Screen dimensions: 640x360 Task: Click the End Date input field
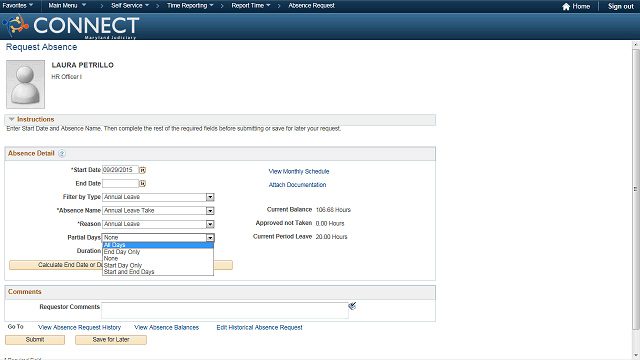click(x=120, y=184)
